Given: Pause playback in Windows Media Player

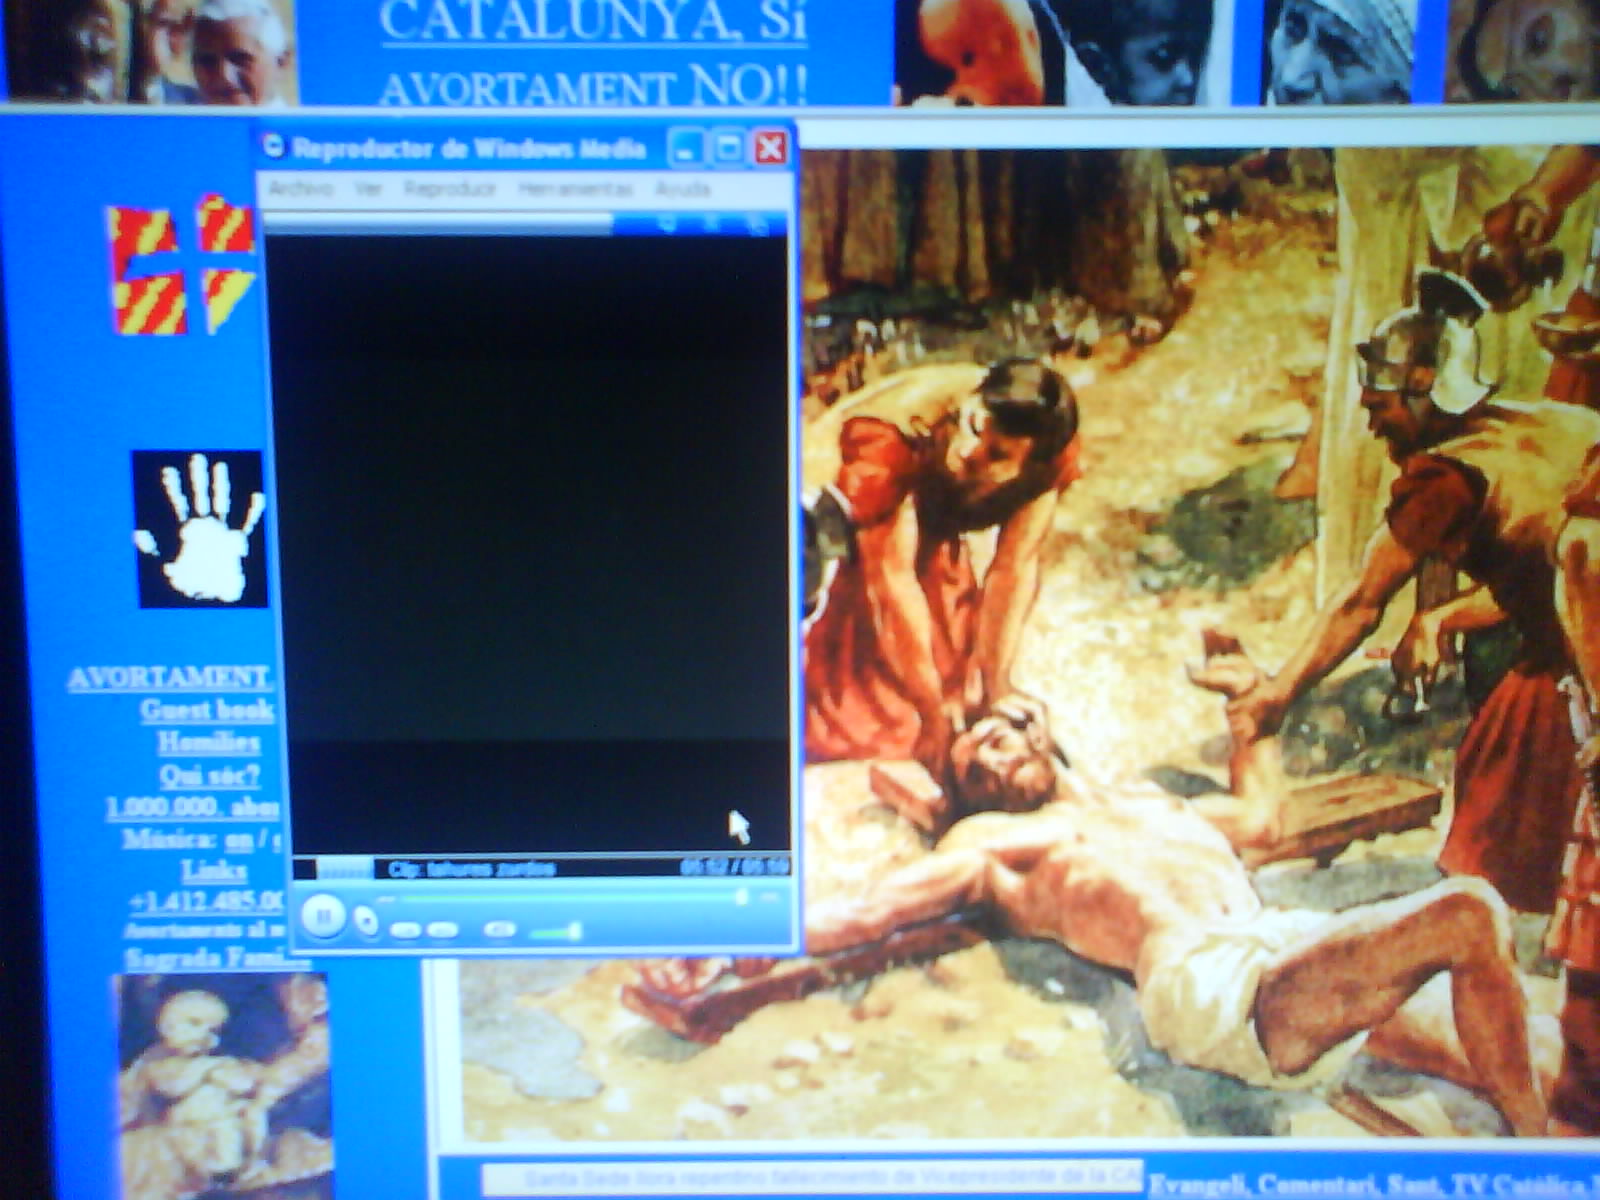Looking at the screenshot, I should tap(322, 915).
